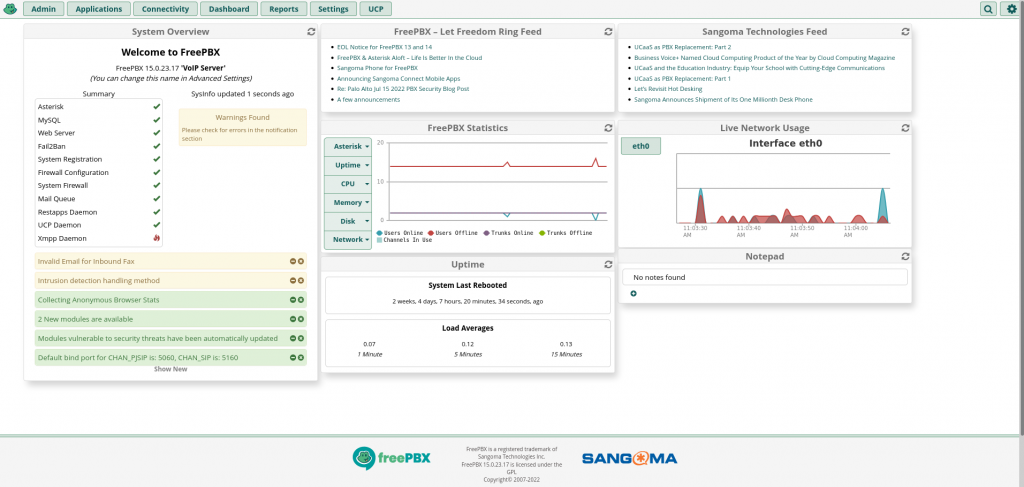The width and height of the screenshot is (1024, 487).
Task: Refresh the Live Network Usage panel
Action: [x=905, y=128]
